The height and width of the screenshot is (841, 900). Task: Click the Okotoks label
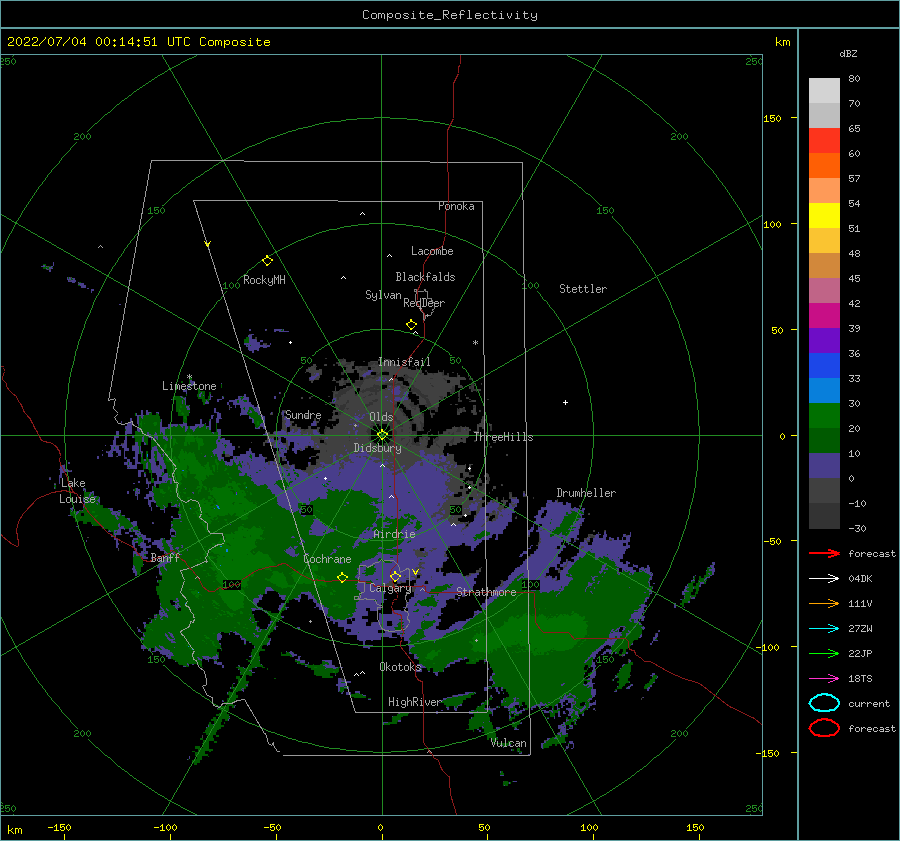[x=400, y=666]
